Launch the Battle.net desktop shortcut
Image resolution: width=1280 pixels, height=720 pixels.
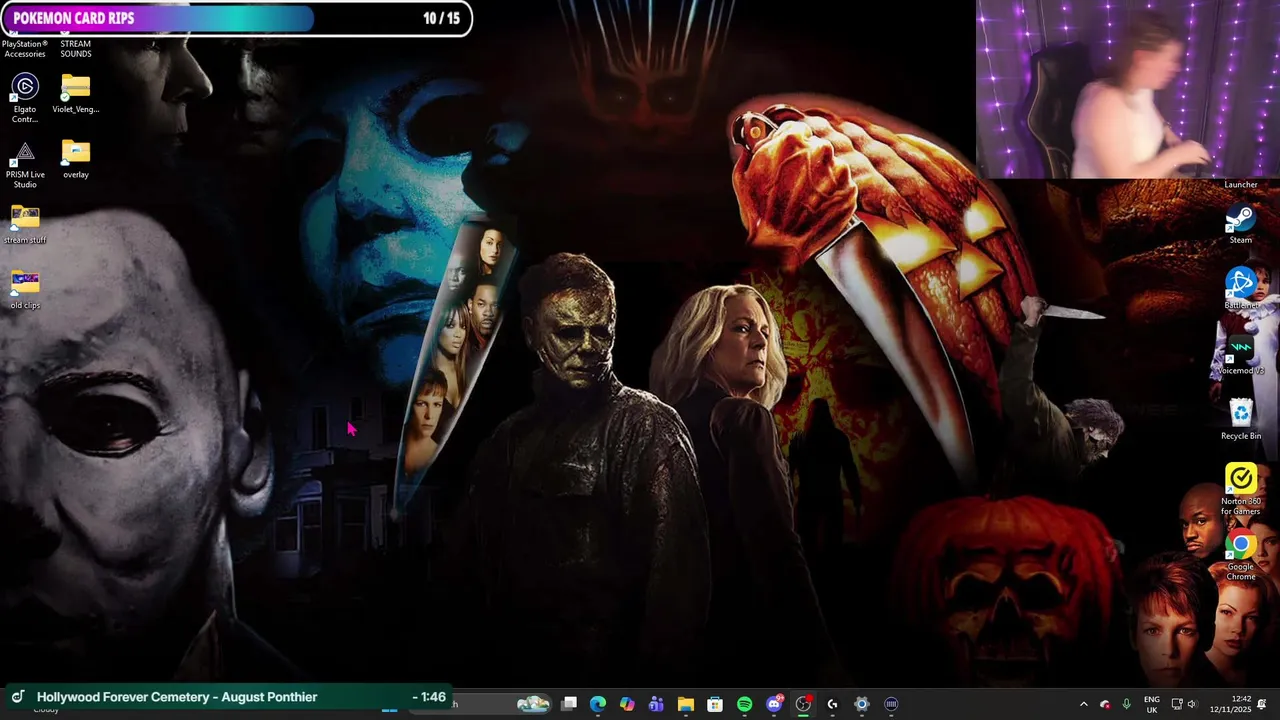tap(1241, 289)
